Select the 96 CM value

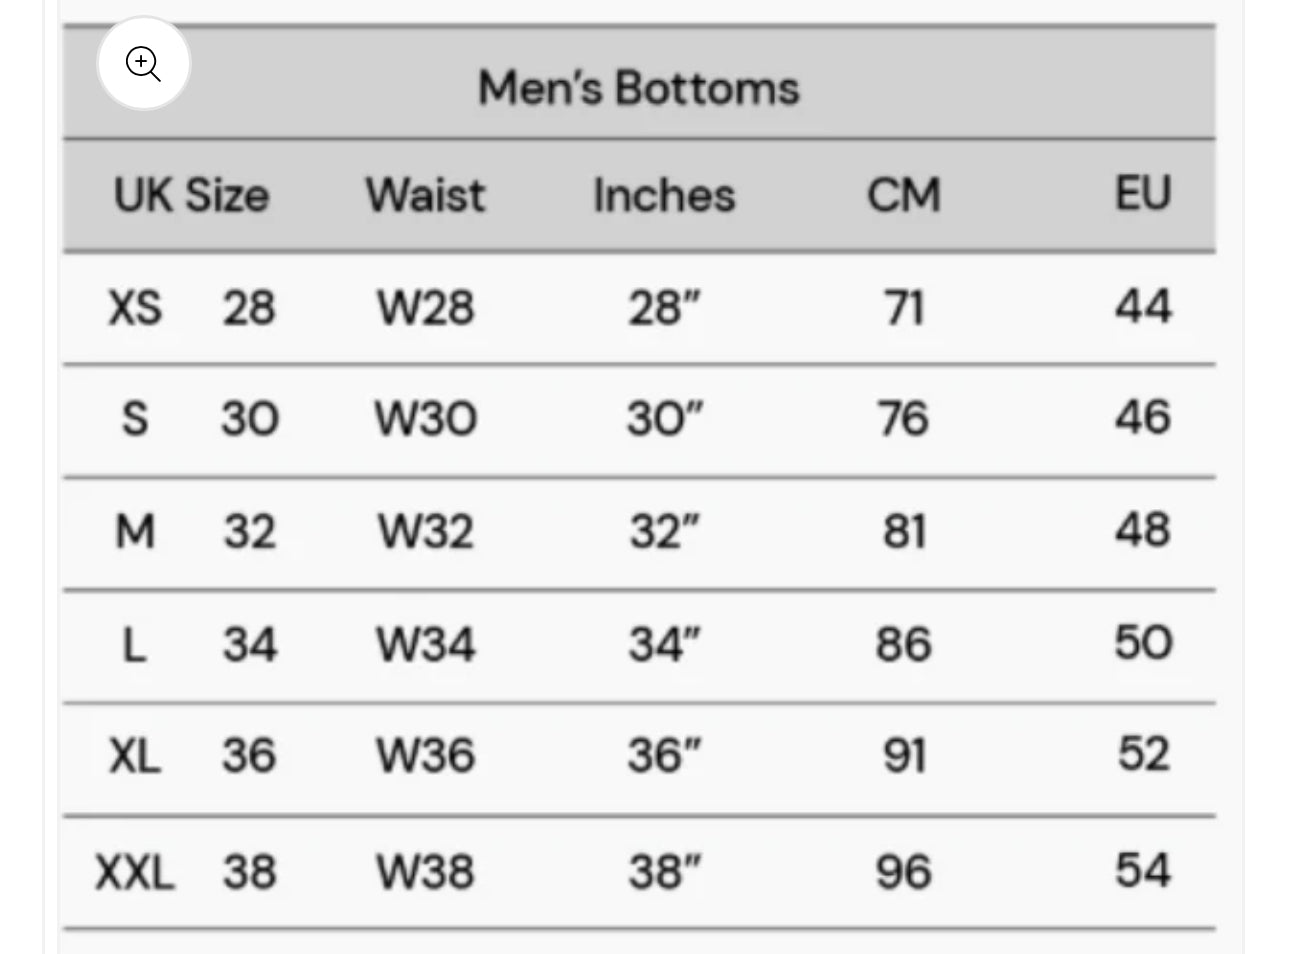click(903, 871)
